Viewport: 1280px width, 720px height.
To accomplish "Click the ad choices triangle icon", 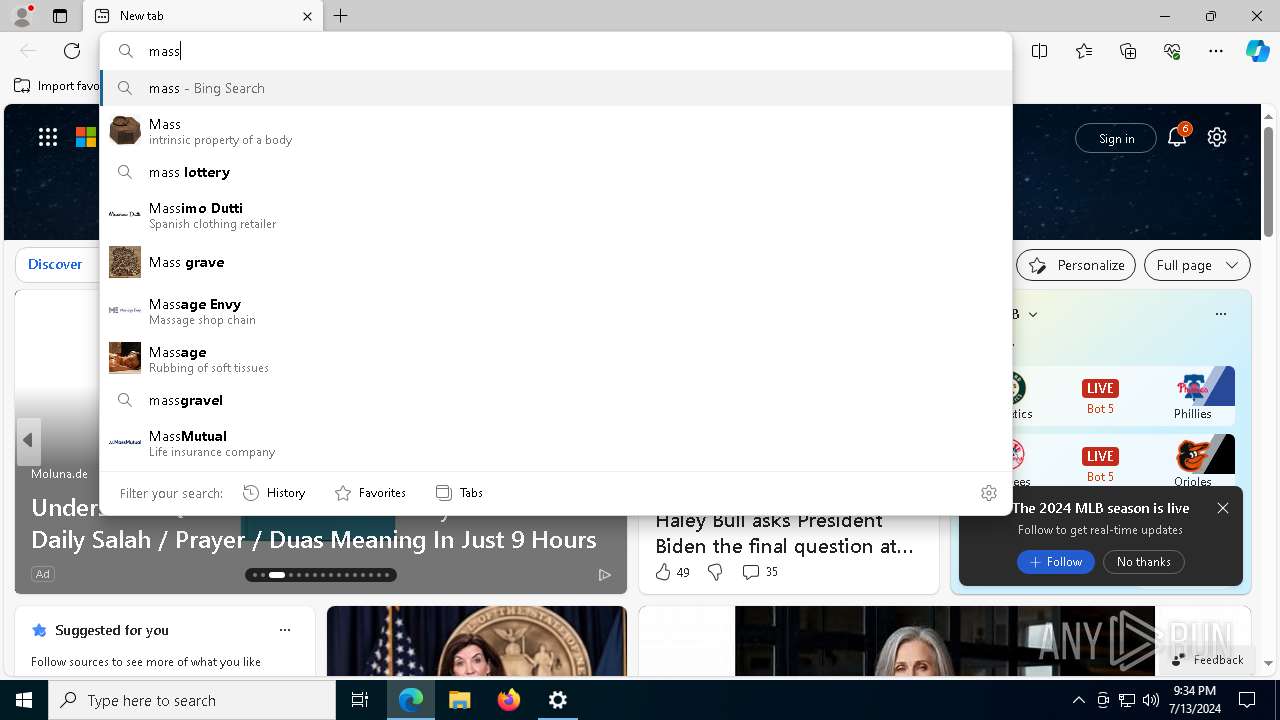I will tap(605, 574).
